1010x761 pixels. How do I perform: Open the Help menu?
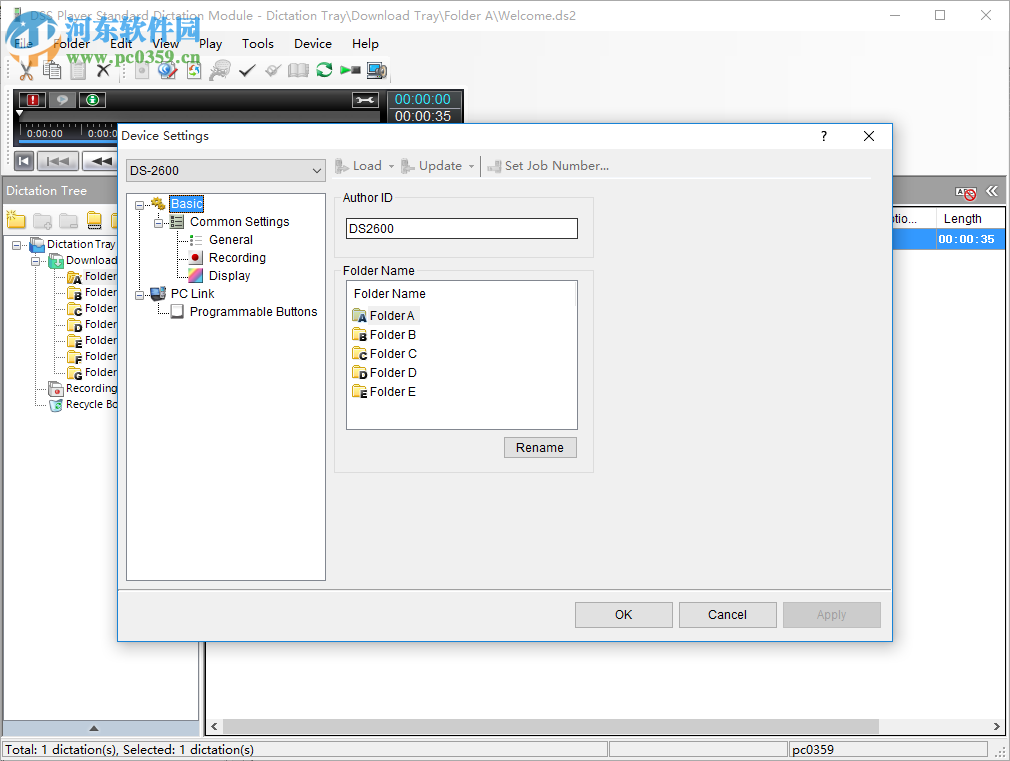pyautogui.click(x=365, y=44)
